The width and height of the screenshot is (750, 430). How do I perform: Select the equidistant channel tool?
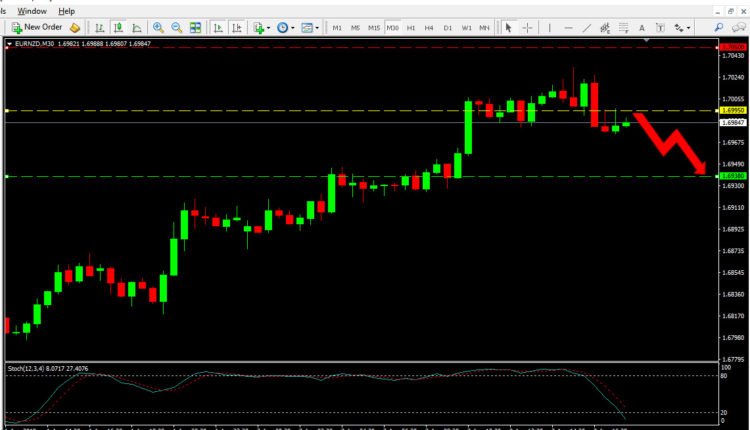(605, 28)
